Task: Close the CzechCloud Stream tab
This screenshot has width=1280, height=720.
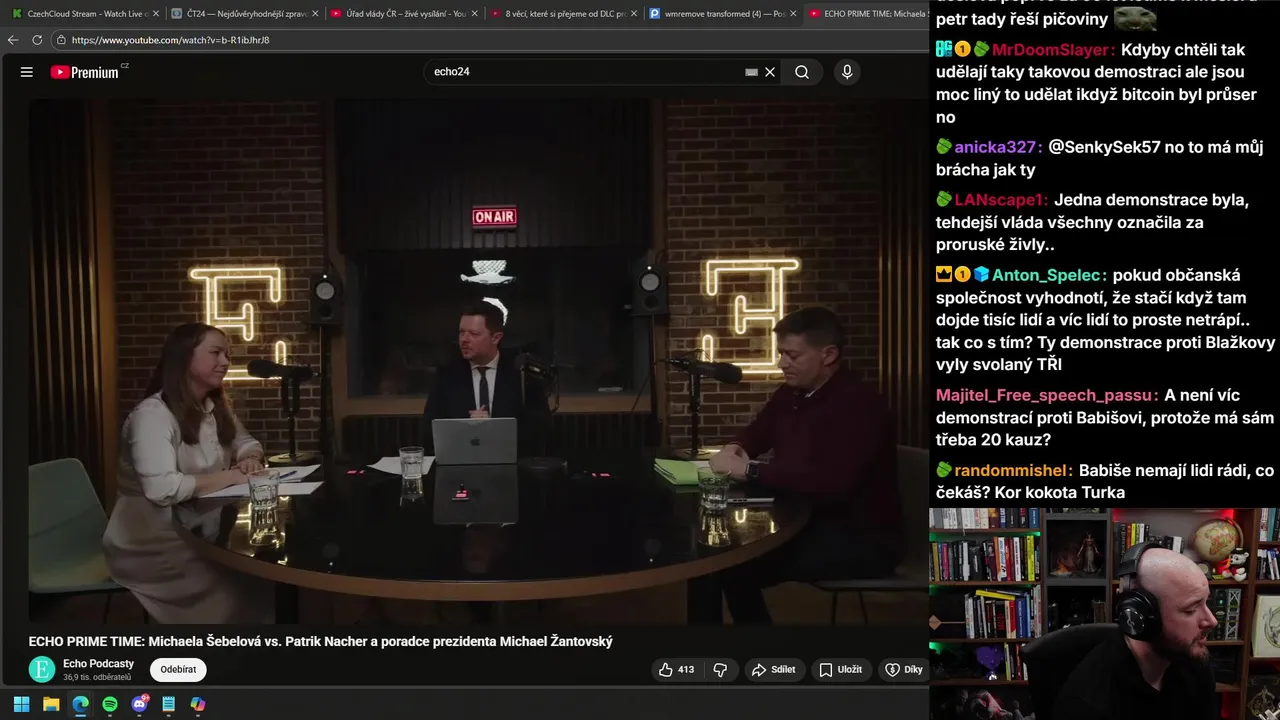Action: point(155,14)
